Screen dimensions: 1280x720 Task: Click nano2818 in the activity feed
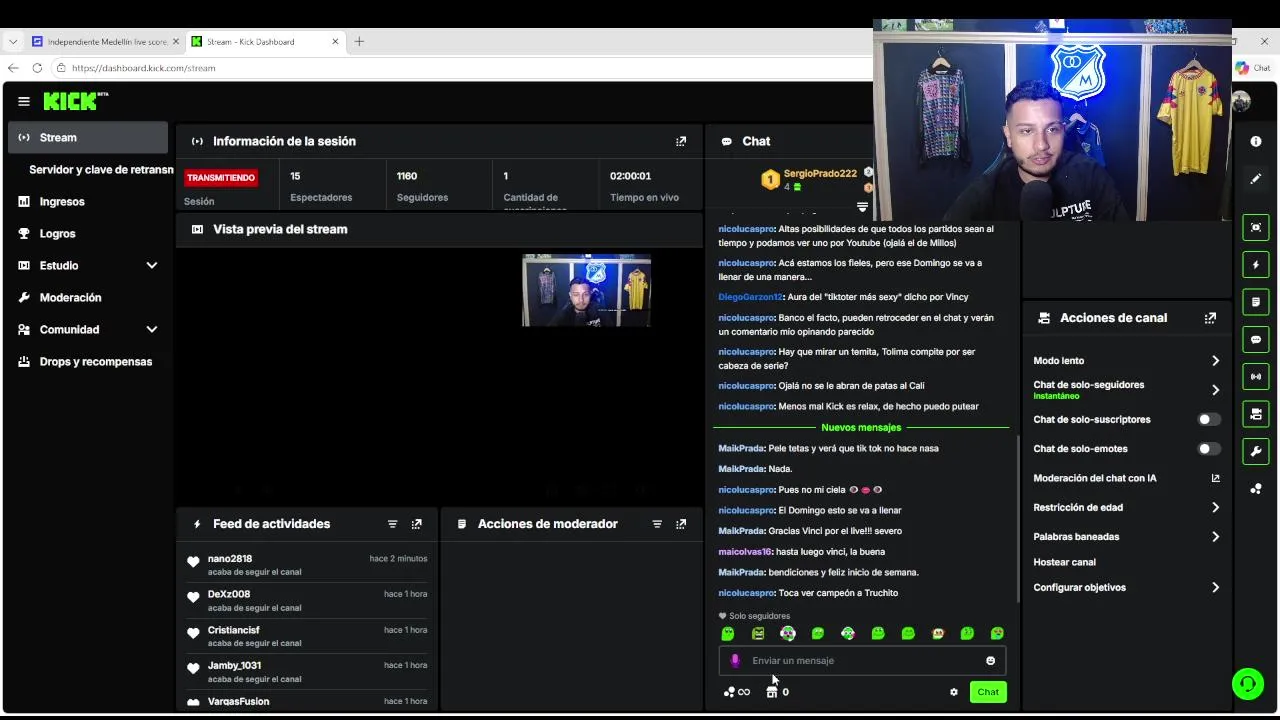[x=230, y=559]
